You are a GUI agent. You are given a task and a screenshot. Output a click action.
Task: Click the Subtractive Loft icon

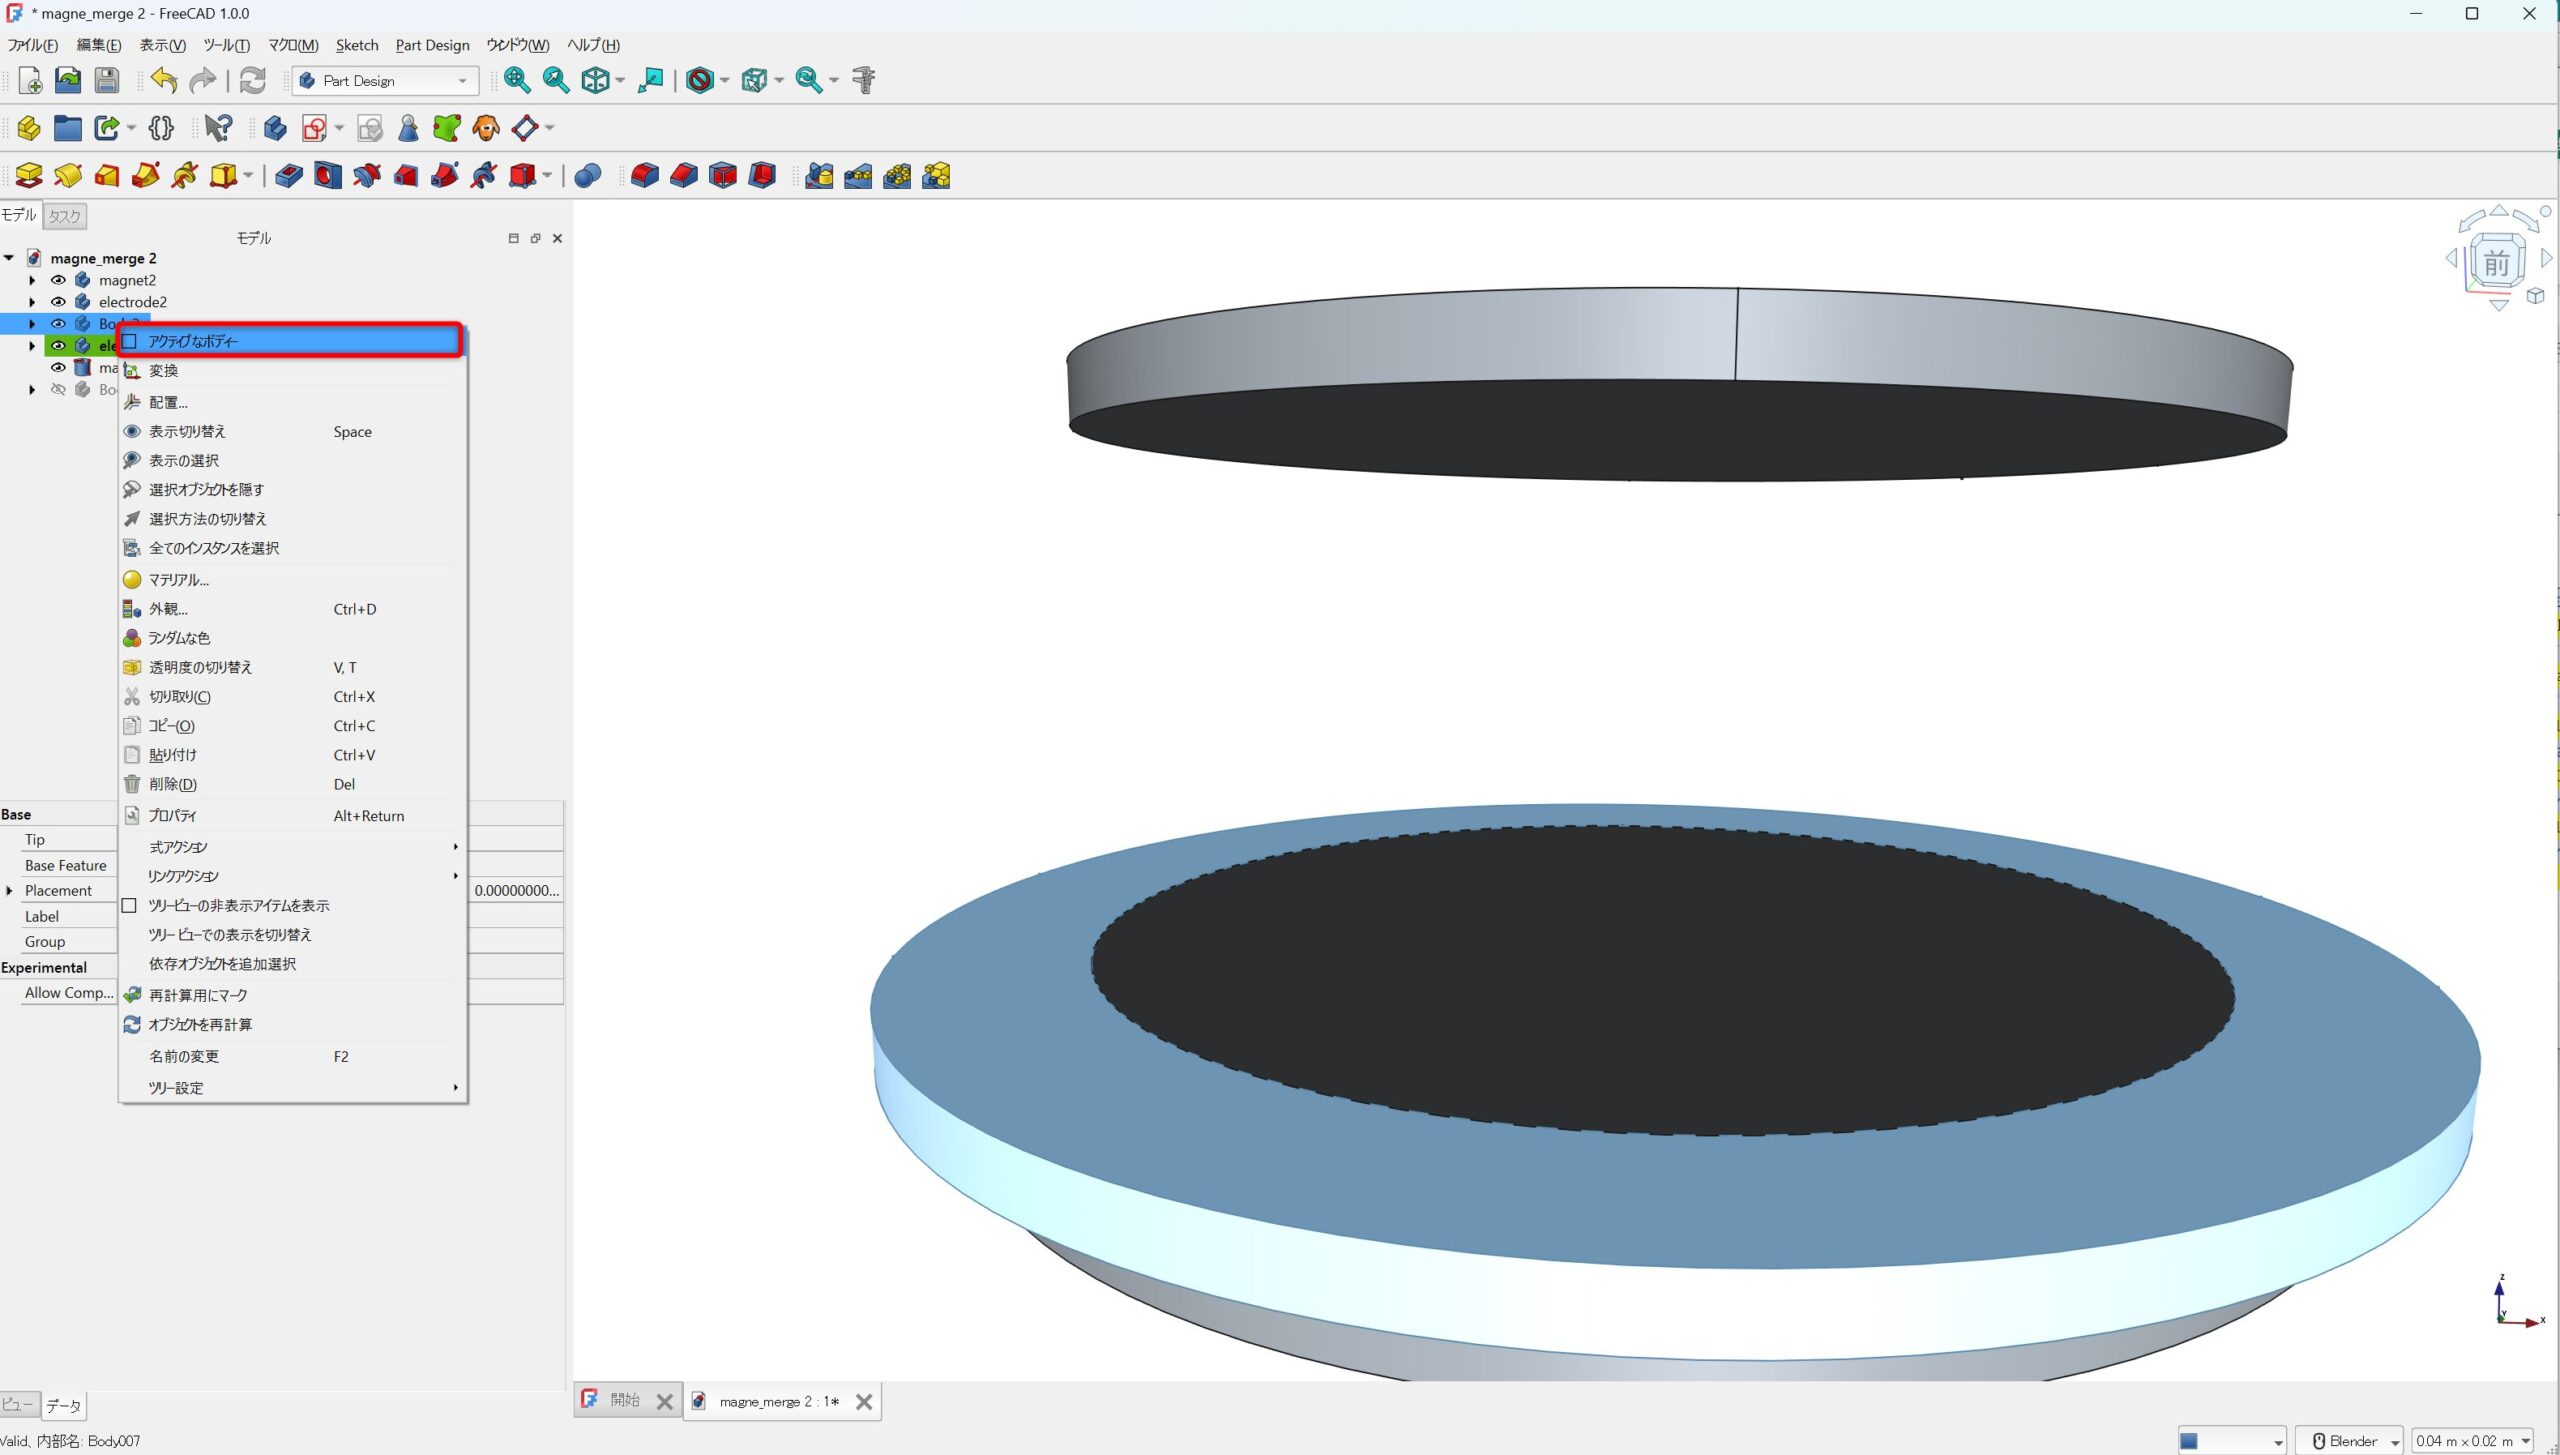coord(405,176)
